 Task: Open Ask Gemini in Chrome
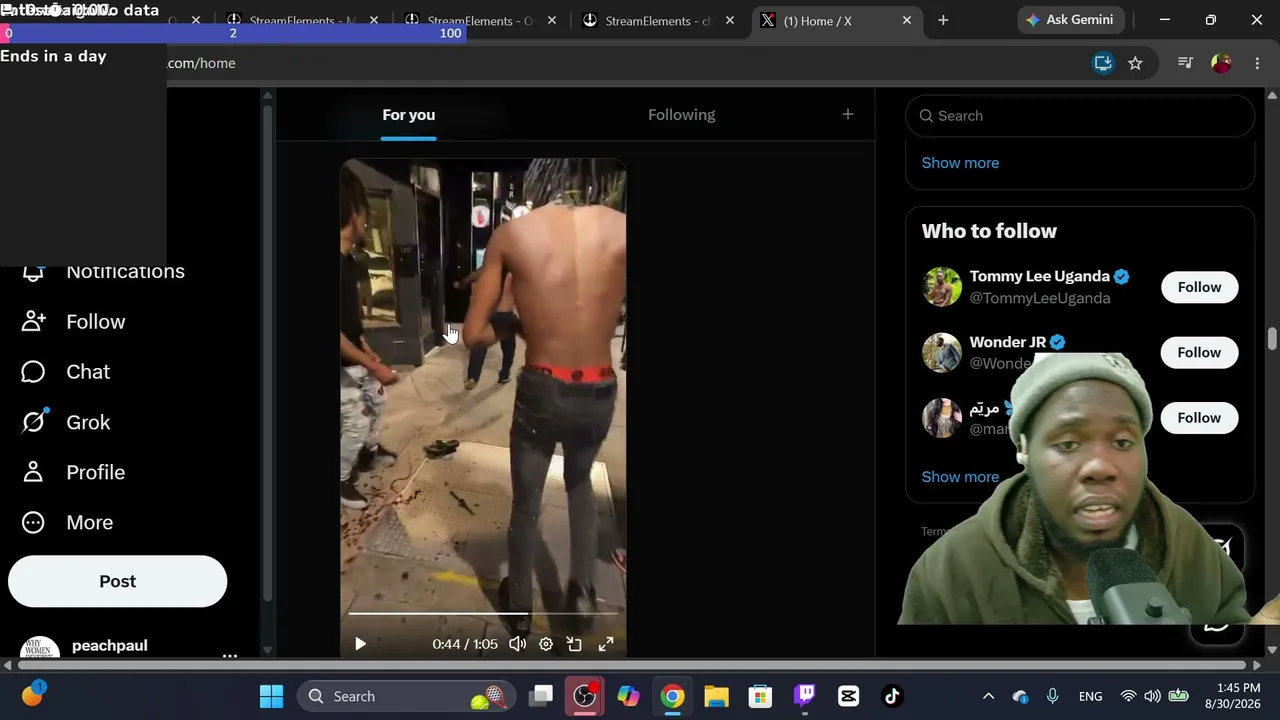pos(1069,20)
